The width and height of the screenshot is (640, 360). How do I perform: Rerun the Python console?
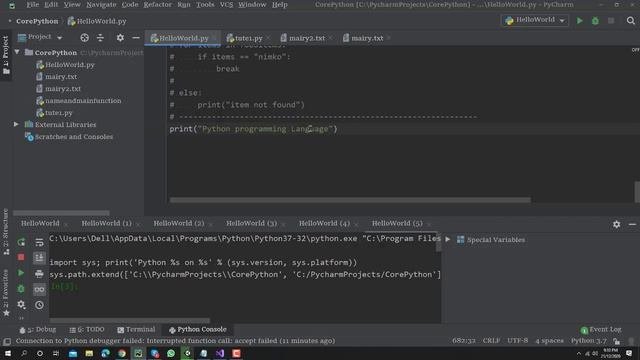(21, 242)
